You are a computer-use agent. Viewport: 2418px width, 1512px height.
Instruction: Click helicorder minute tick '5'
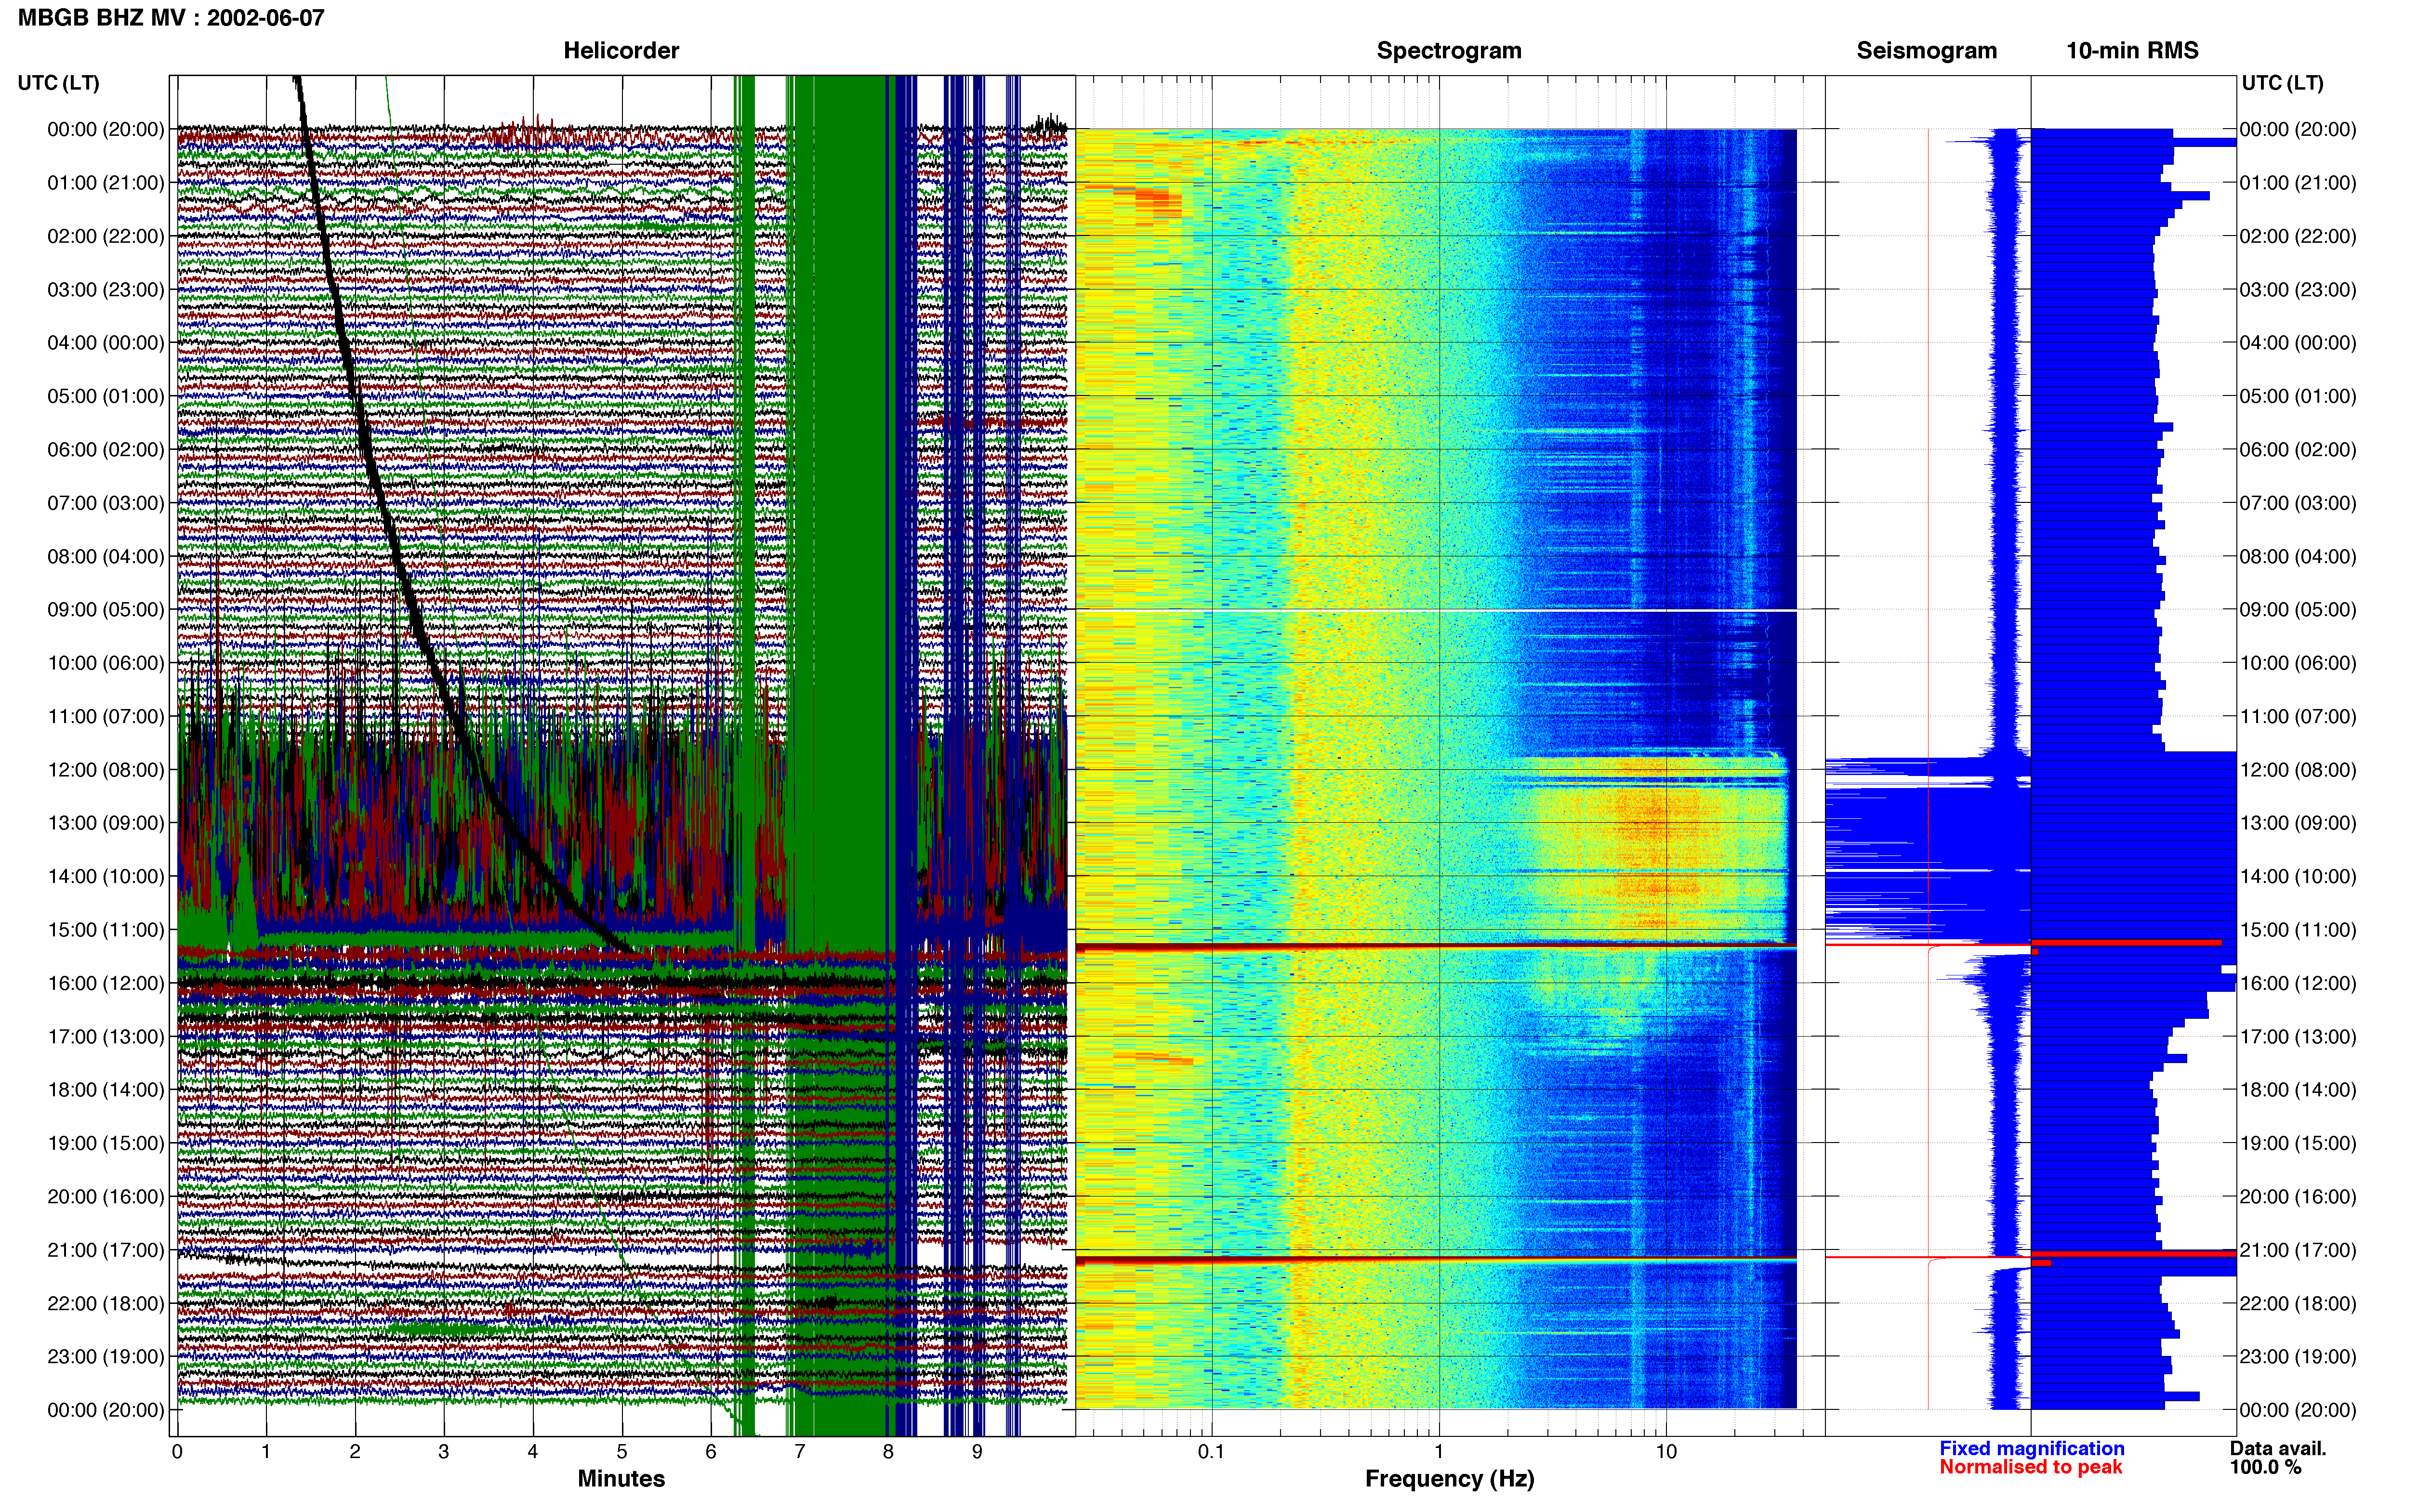(622, 1452)
